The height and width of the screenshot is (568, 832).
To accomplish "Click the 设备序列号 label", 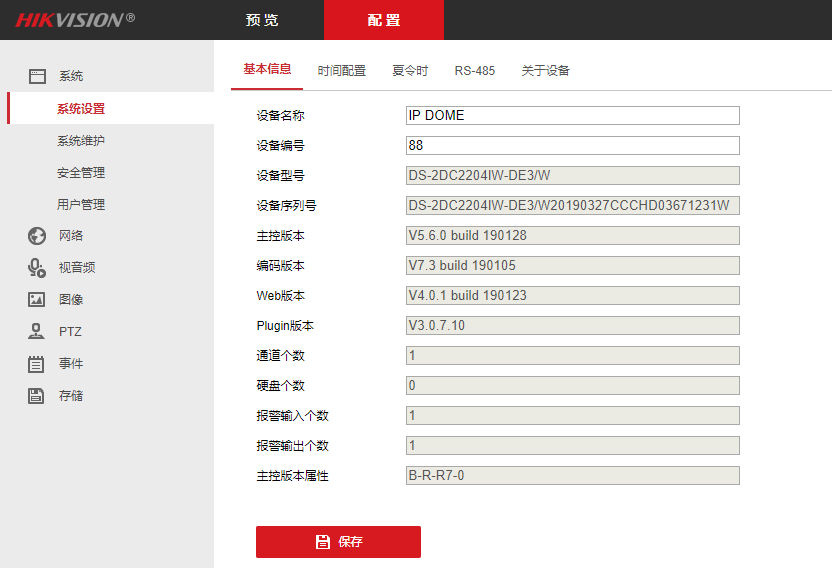I will 287,205.
